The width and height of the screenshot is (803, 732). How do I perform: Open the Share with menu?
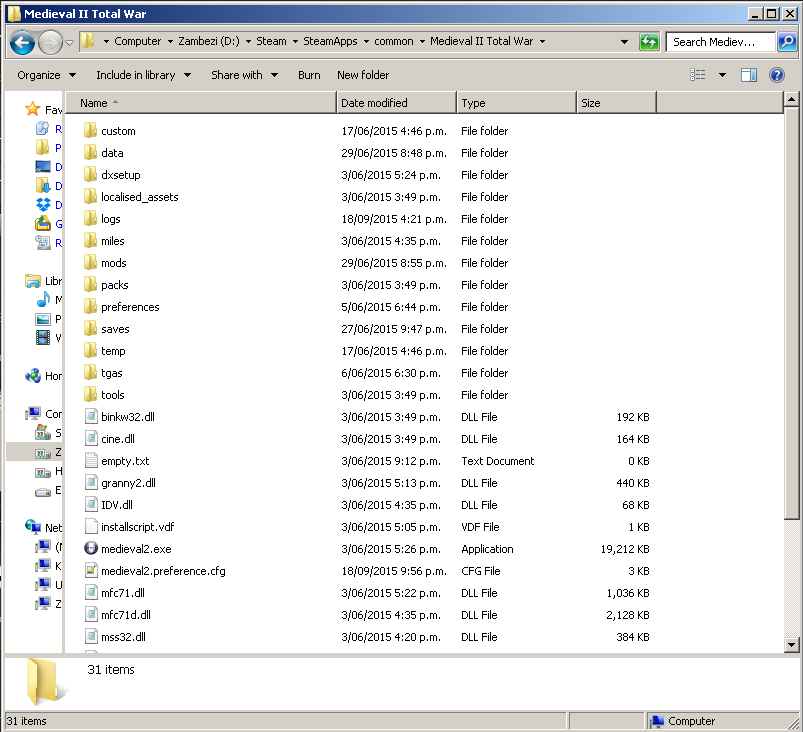(245, 75)
